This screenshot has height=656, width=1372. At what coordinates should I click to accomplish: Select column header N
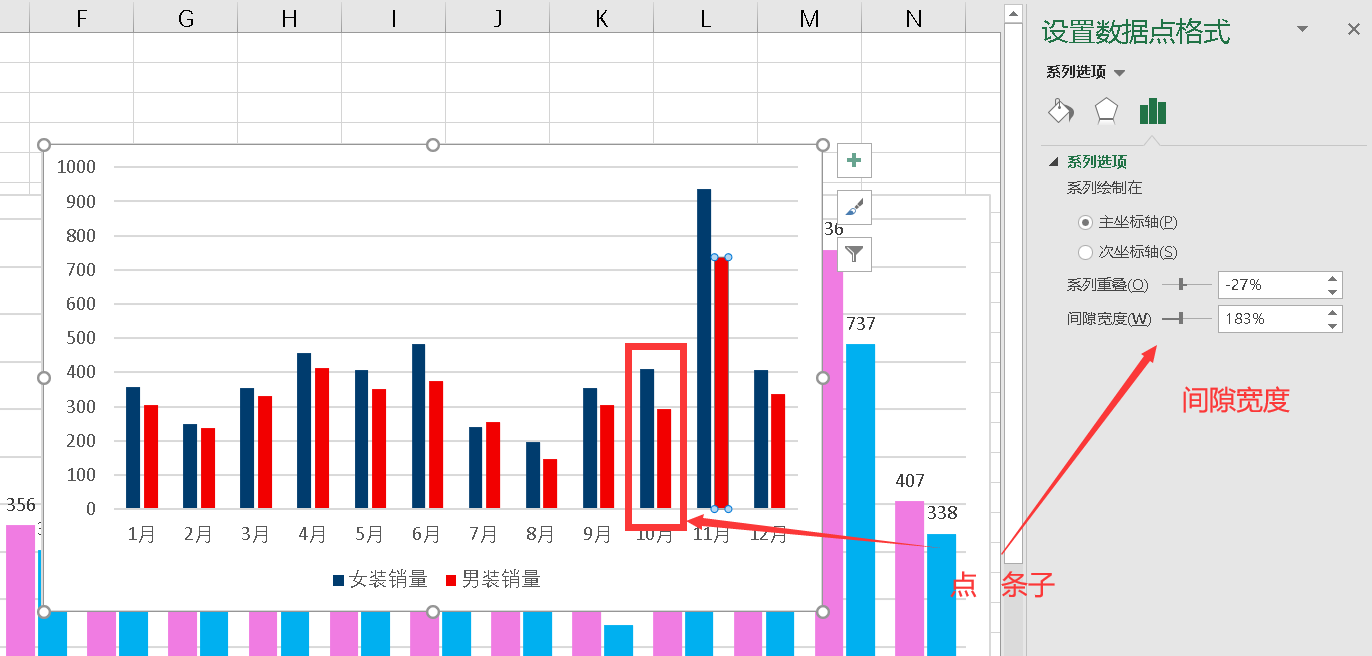pyautogui.click(x=913, y=17)
